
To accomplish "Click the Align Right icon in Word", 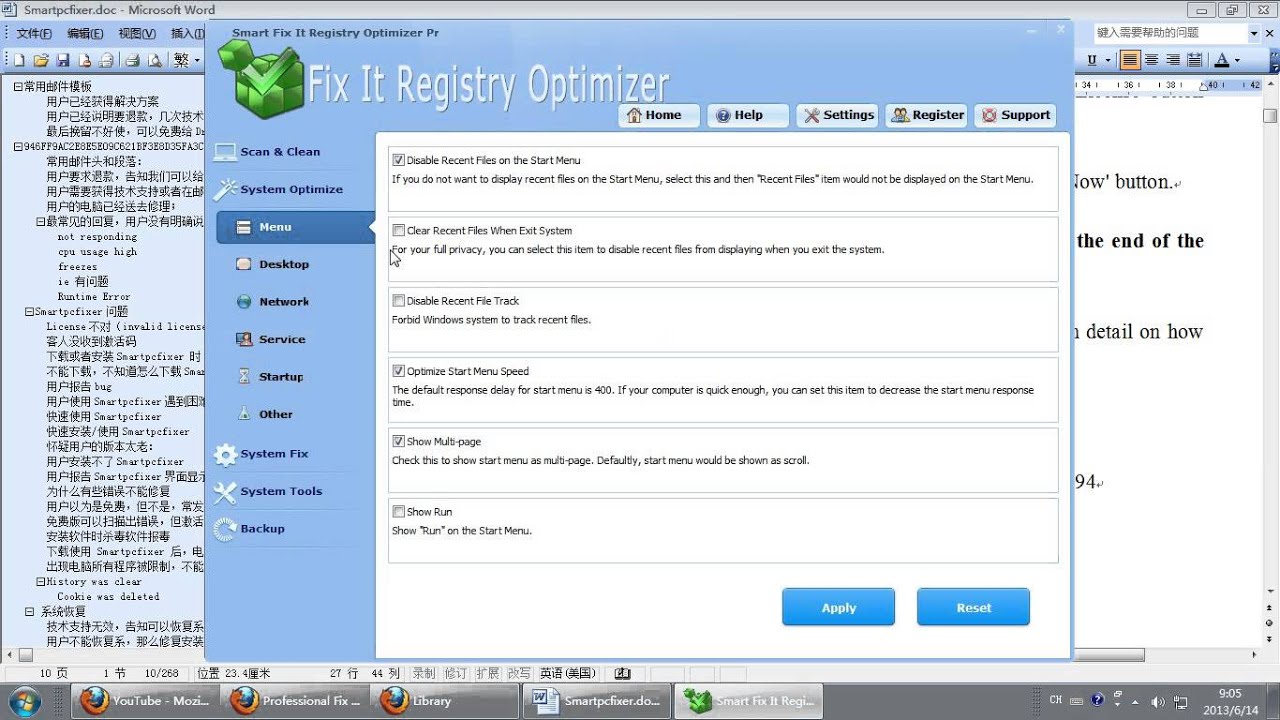I will point(1172,60).
